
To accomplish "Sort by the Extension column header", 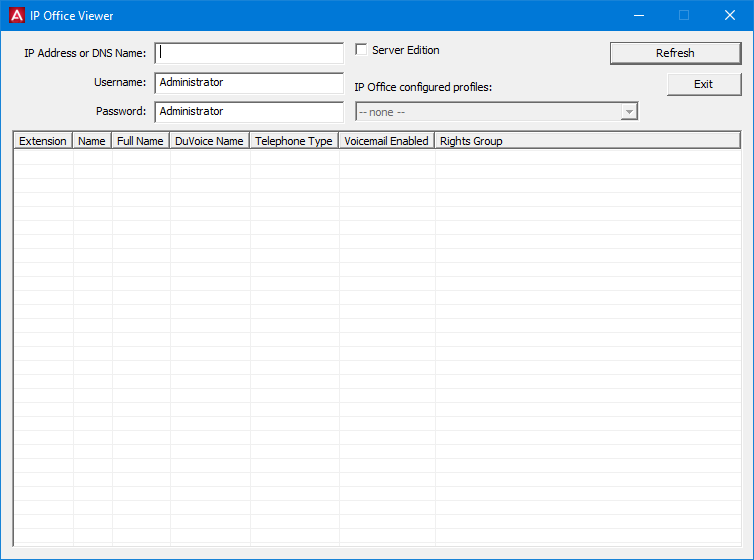I will [x=43, y=141].
